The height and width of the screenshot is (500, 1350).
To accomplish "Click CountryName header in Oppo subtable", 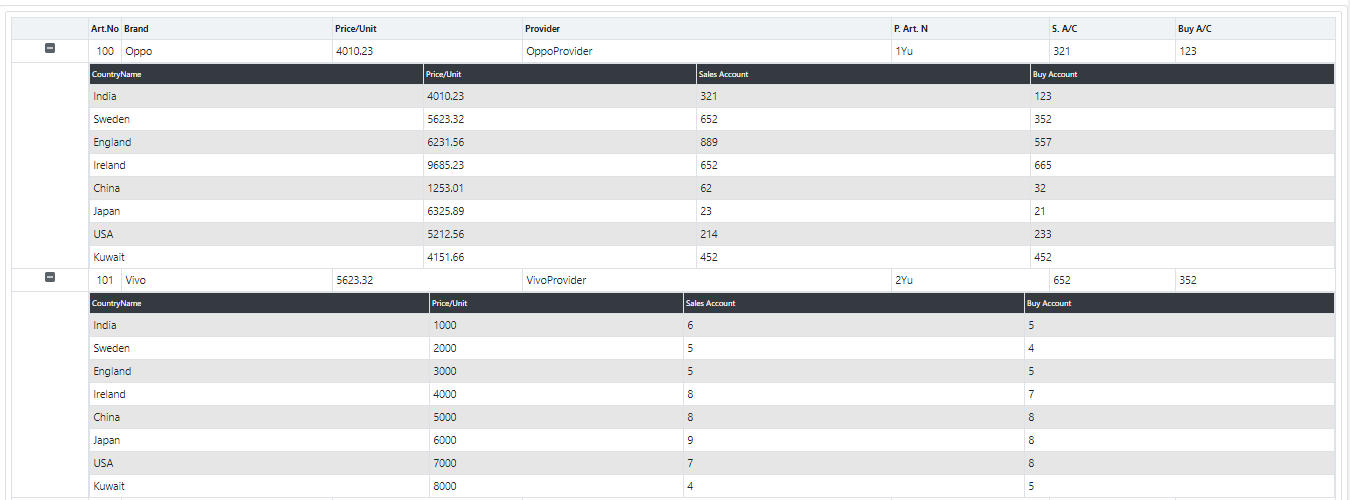I will [117, 74].
